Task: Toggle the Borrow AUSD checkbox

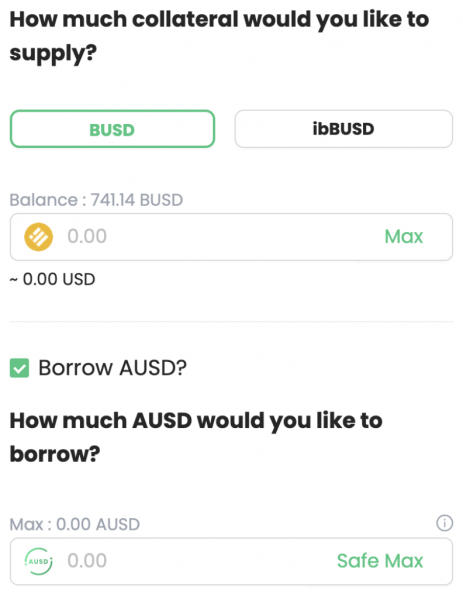Action: tap(19, 368)
